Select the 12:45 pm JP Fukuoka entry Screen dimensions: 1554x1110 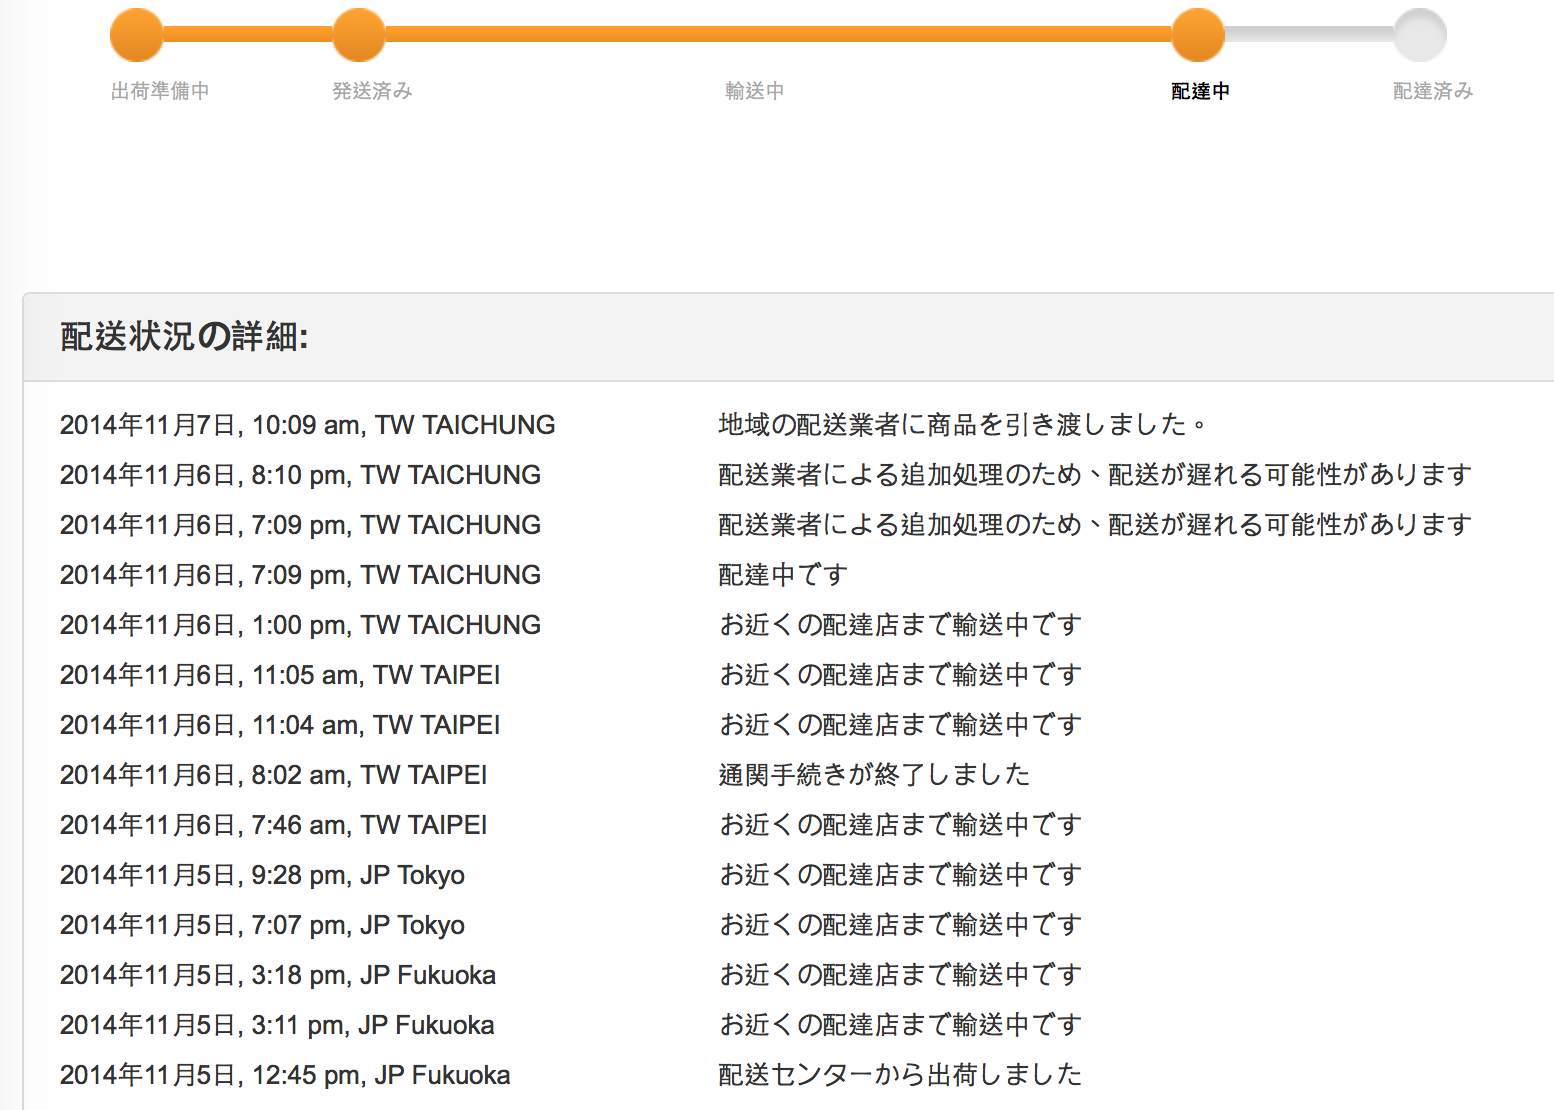tap(285, 1075)
